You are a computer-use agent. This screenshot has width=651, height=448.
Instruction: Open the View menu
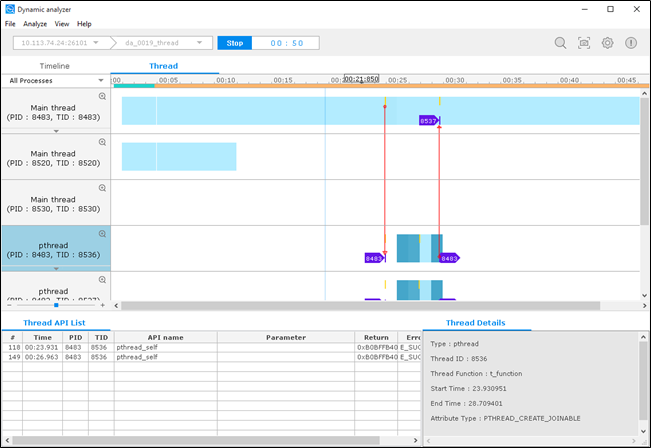62,23
